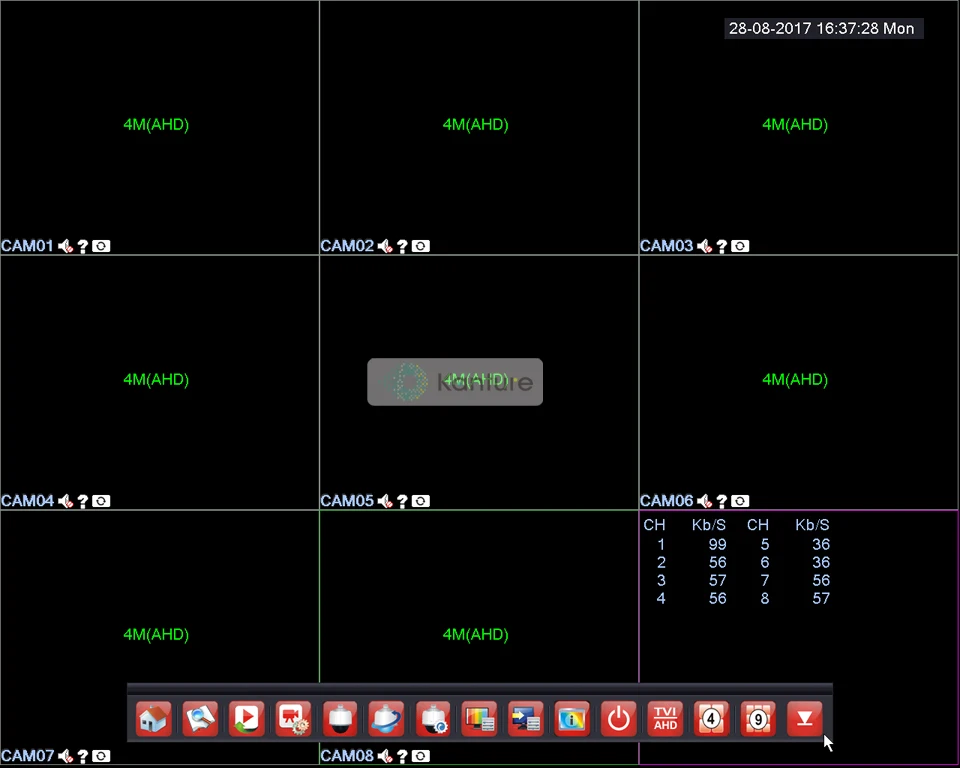Image resolution: width=960 pixels, height=768 pixels.
Task: Toggle CAM06 audio mute icon
Action: point(705,501)
